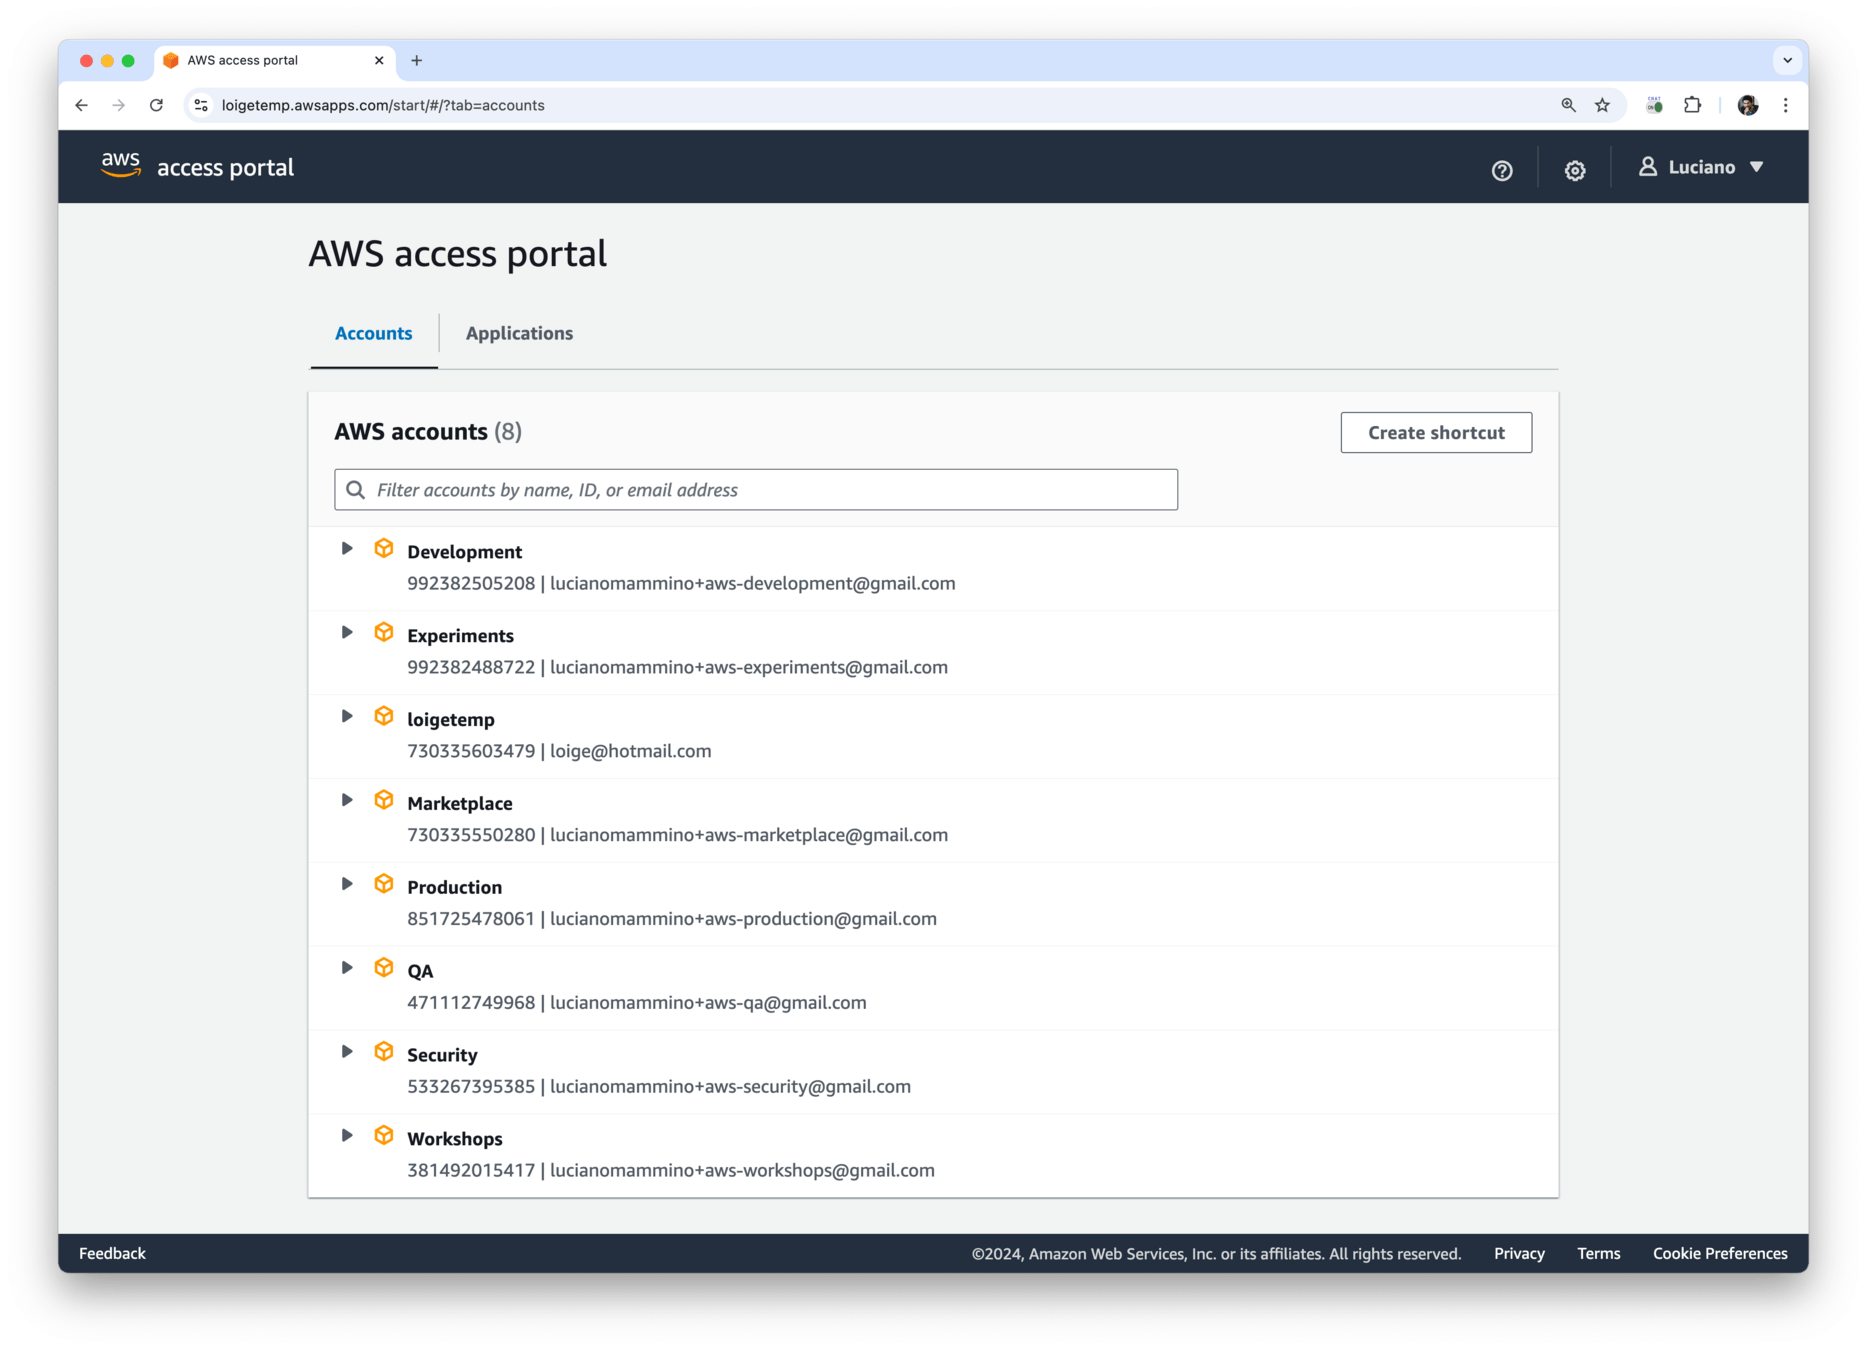Expand the QA account row

pyautogui.click(x=347, y=969)
